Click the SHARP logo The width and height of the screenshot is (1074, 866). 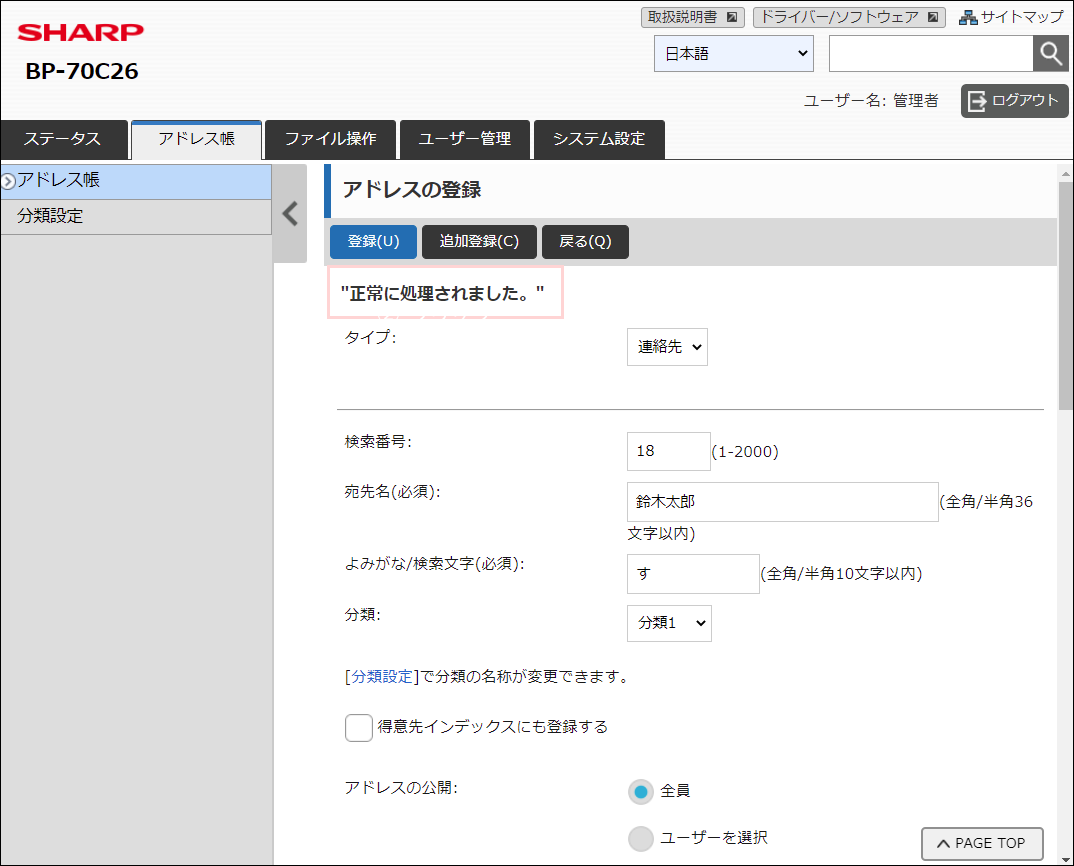point(81,32)
